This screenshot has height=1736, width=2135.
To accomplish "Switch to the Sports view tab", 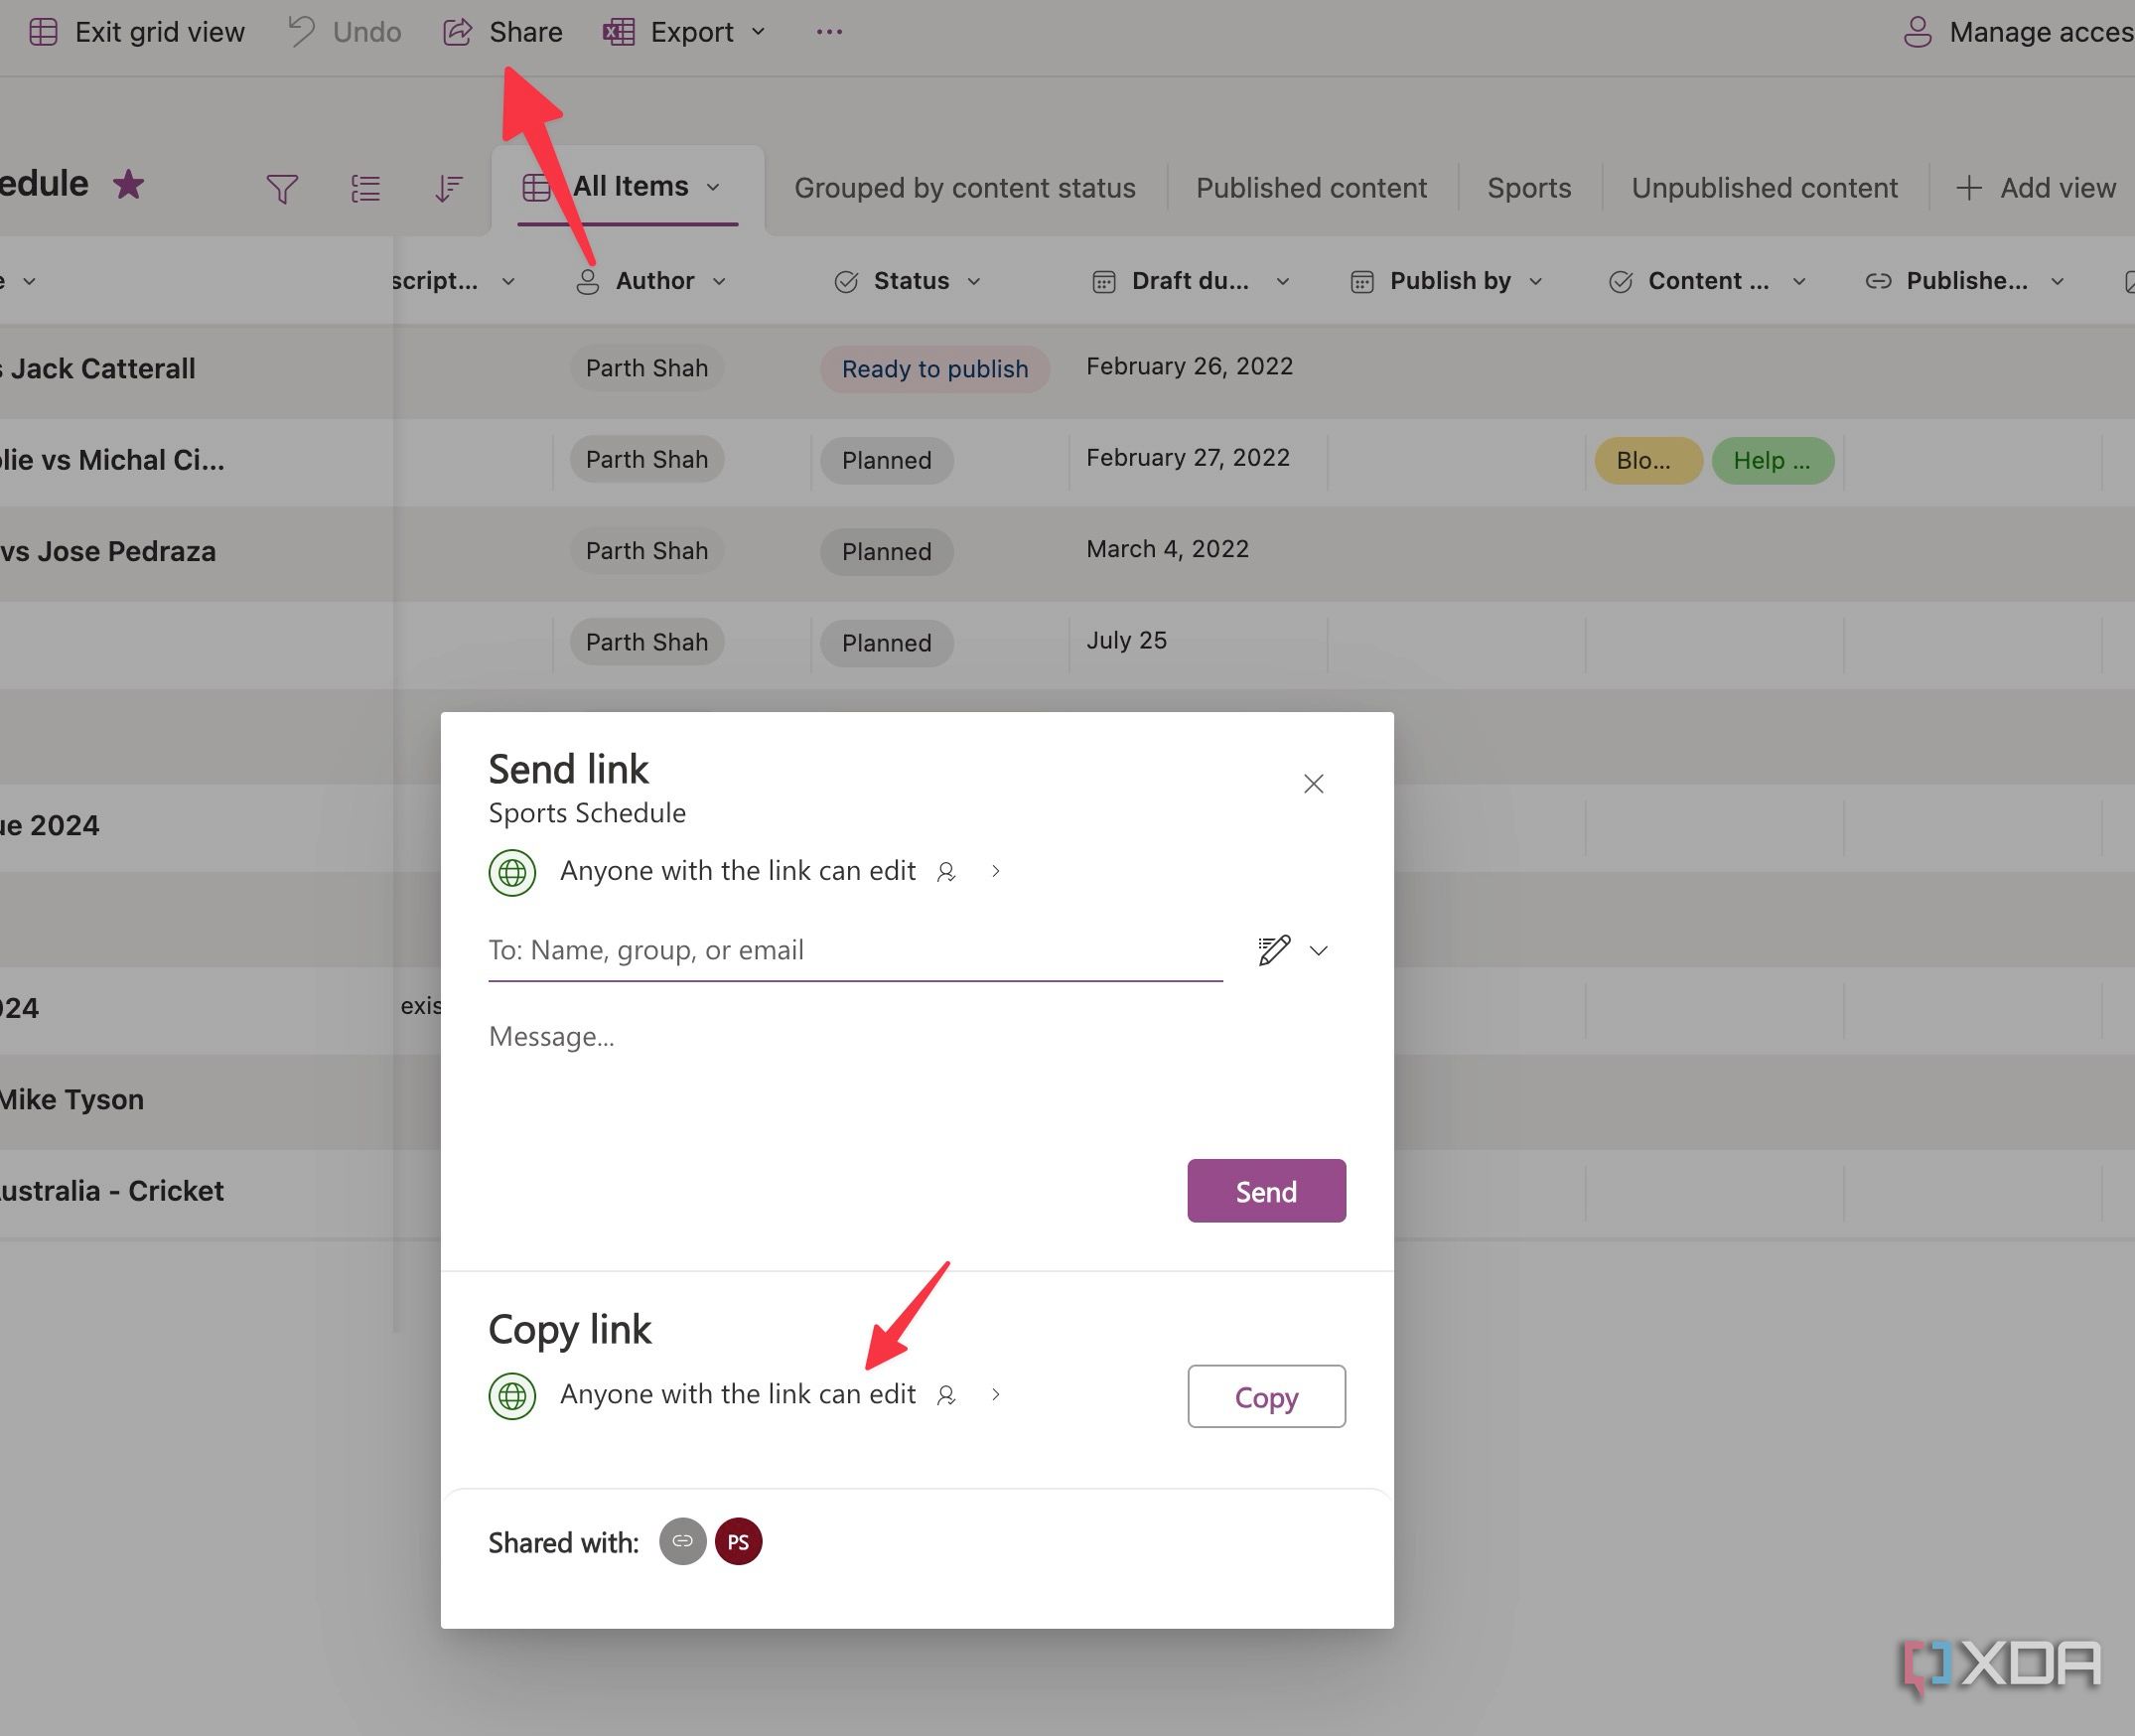I will [1528, 187].
